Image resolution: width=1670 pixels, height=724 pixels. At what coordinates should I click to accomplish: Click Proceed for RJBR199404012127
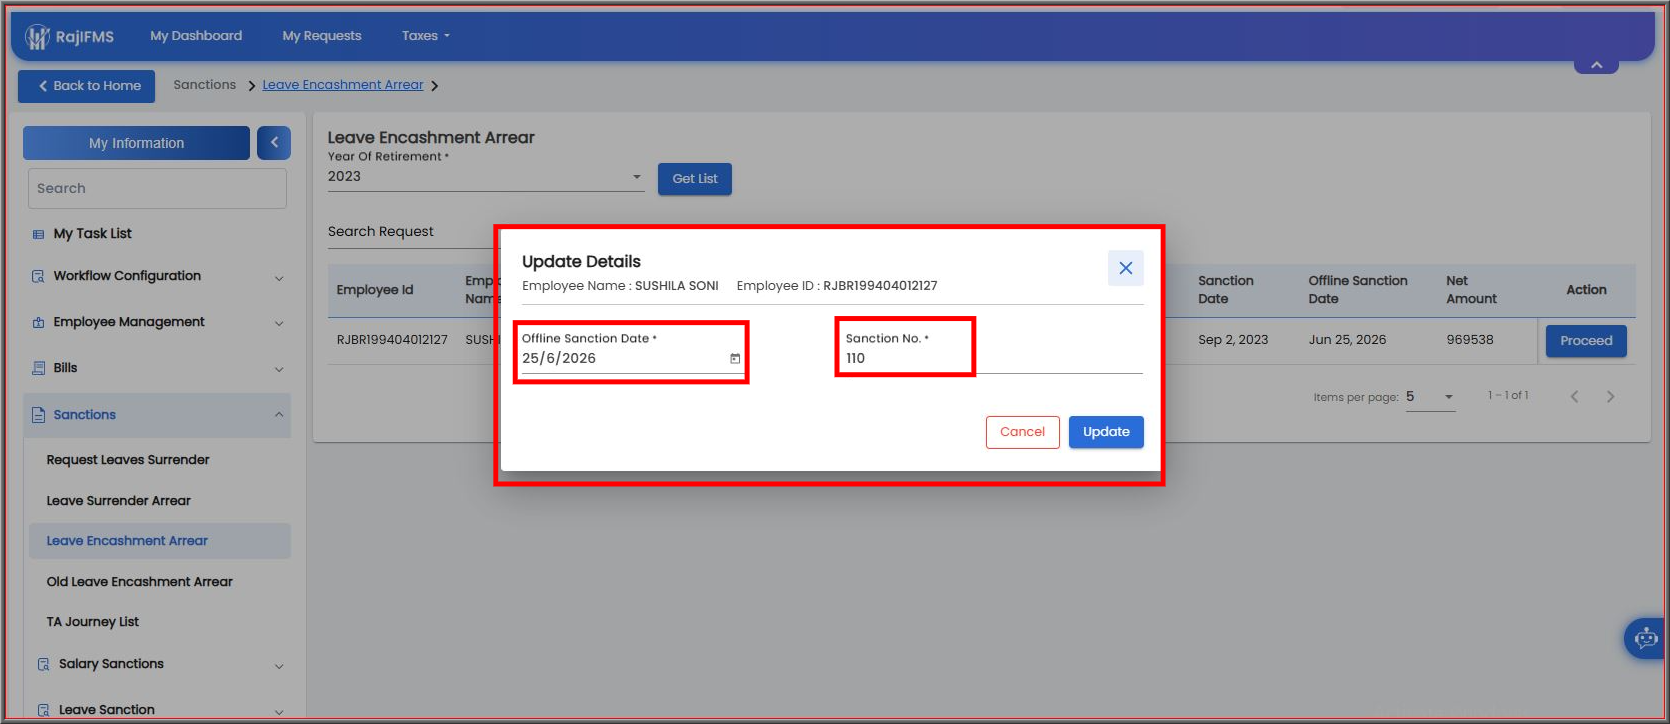tap(1586, 341)
